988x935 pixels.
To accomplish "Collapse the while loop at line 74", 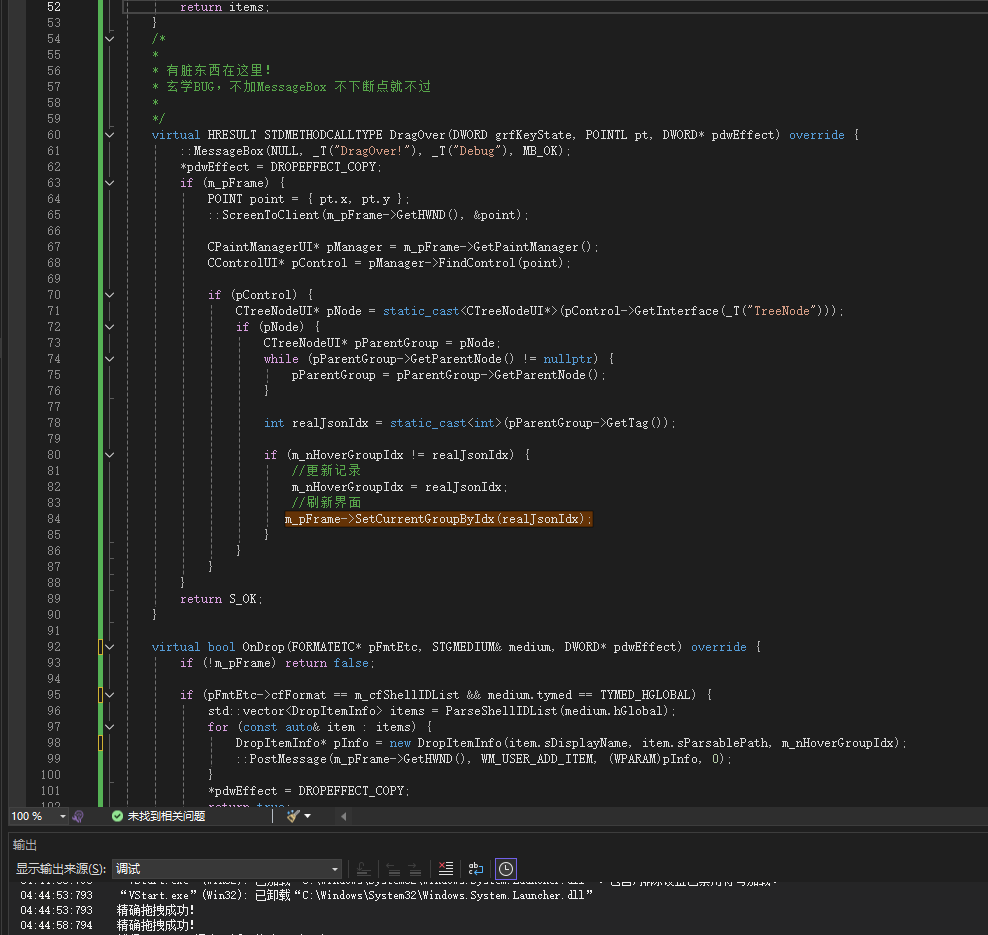I will pos(110,359).
